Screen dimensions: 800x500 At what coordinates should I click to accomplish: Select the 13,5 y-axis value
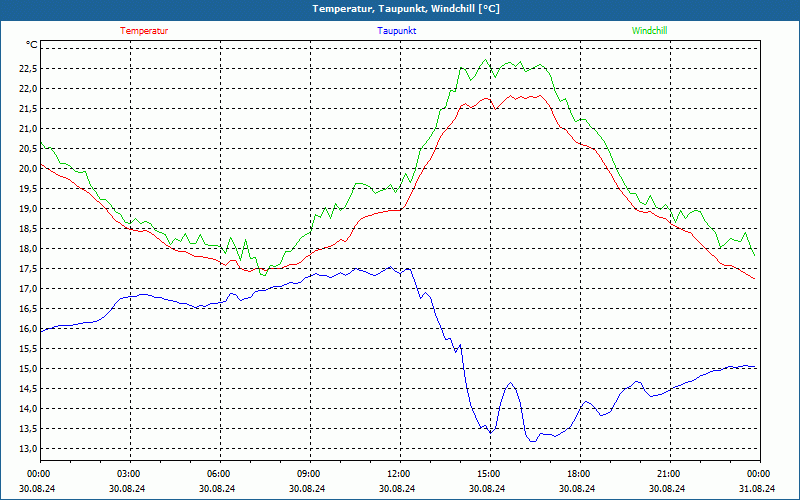(x=28, y=429)
